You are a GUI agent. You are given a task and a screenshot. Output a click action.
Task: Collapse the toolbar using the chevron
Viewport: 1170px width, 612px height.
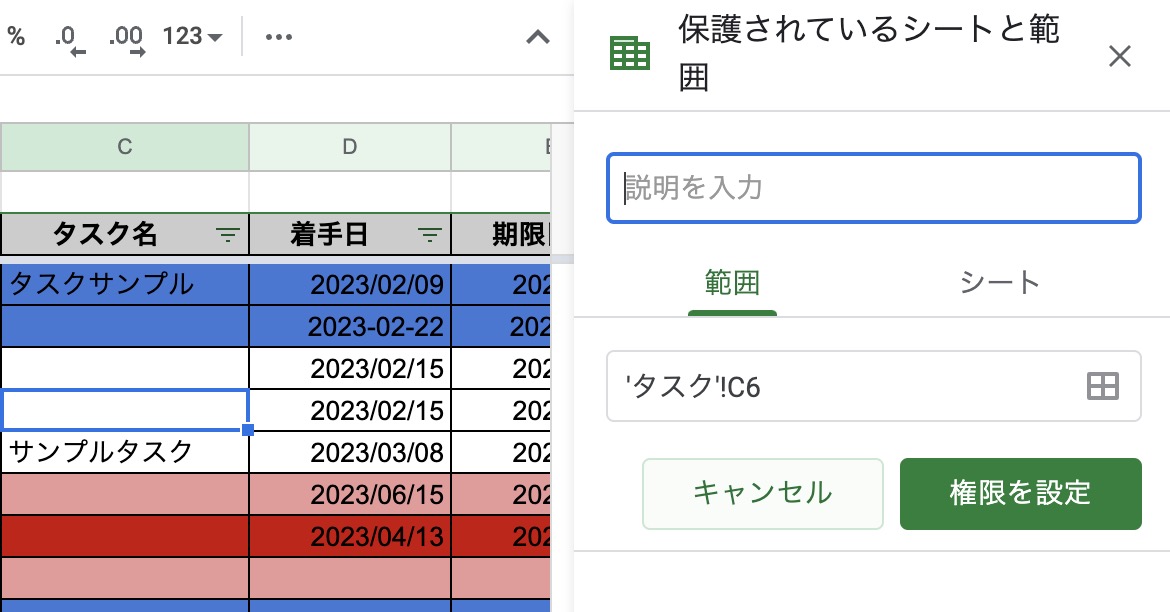[537, 37]
